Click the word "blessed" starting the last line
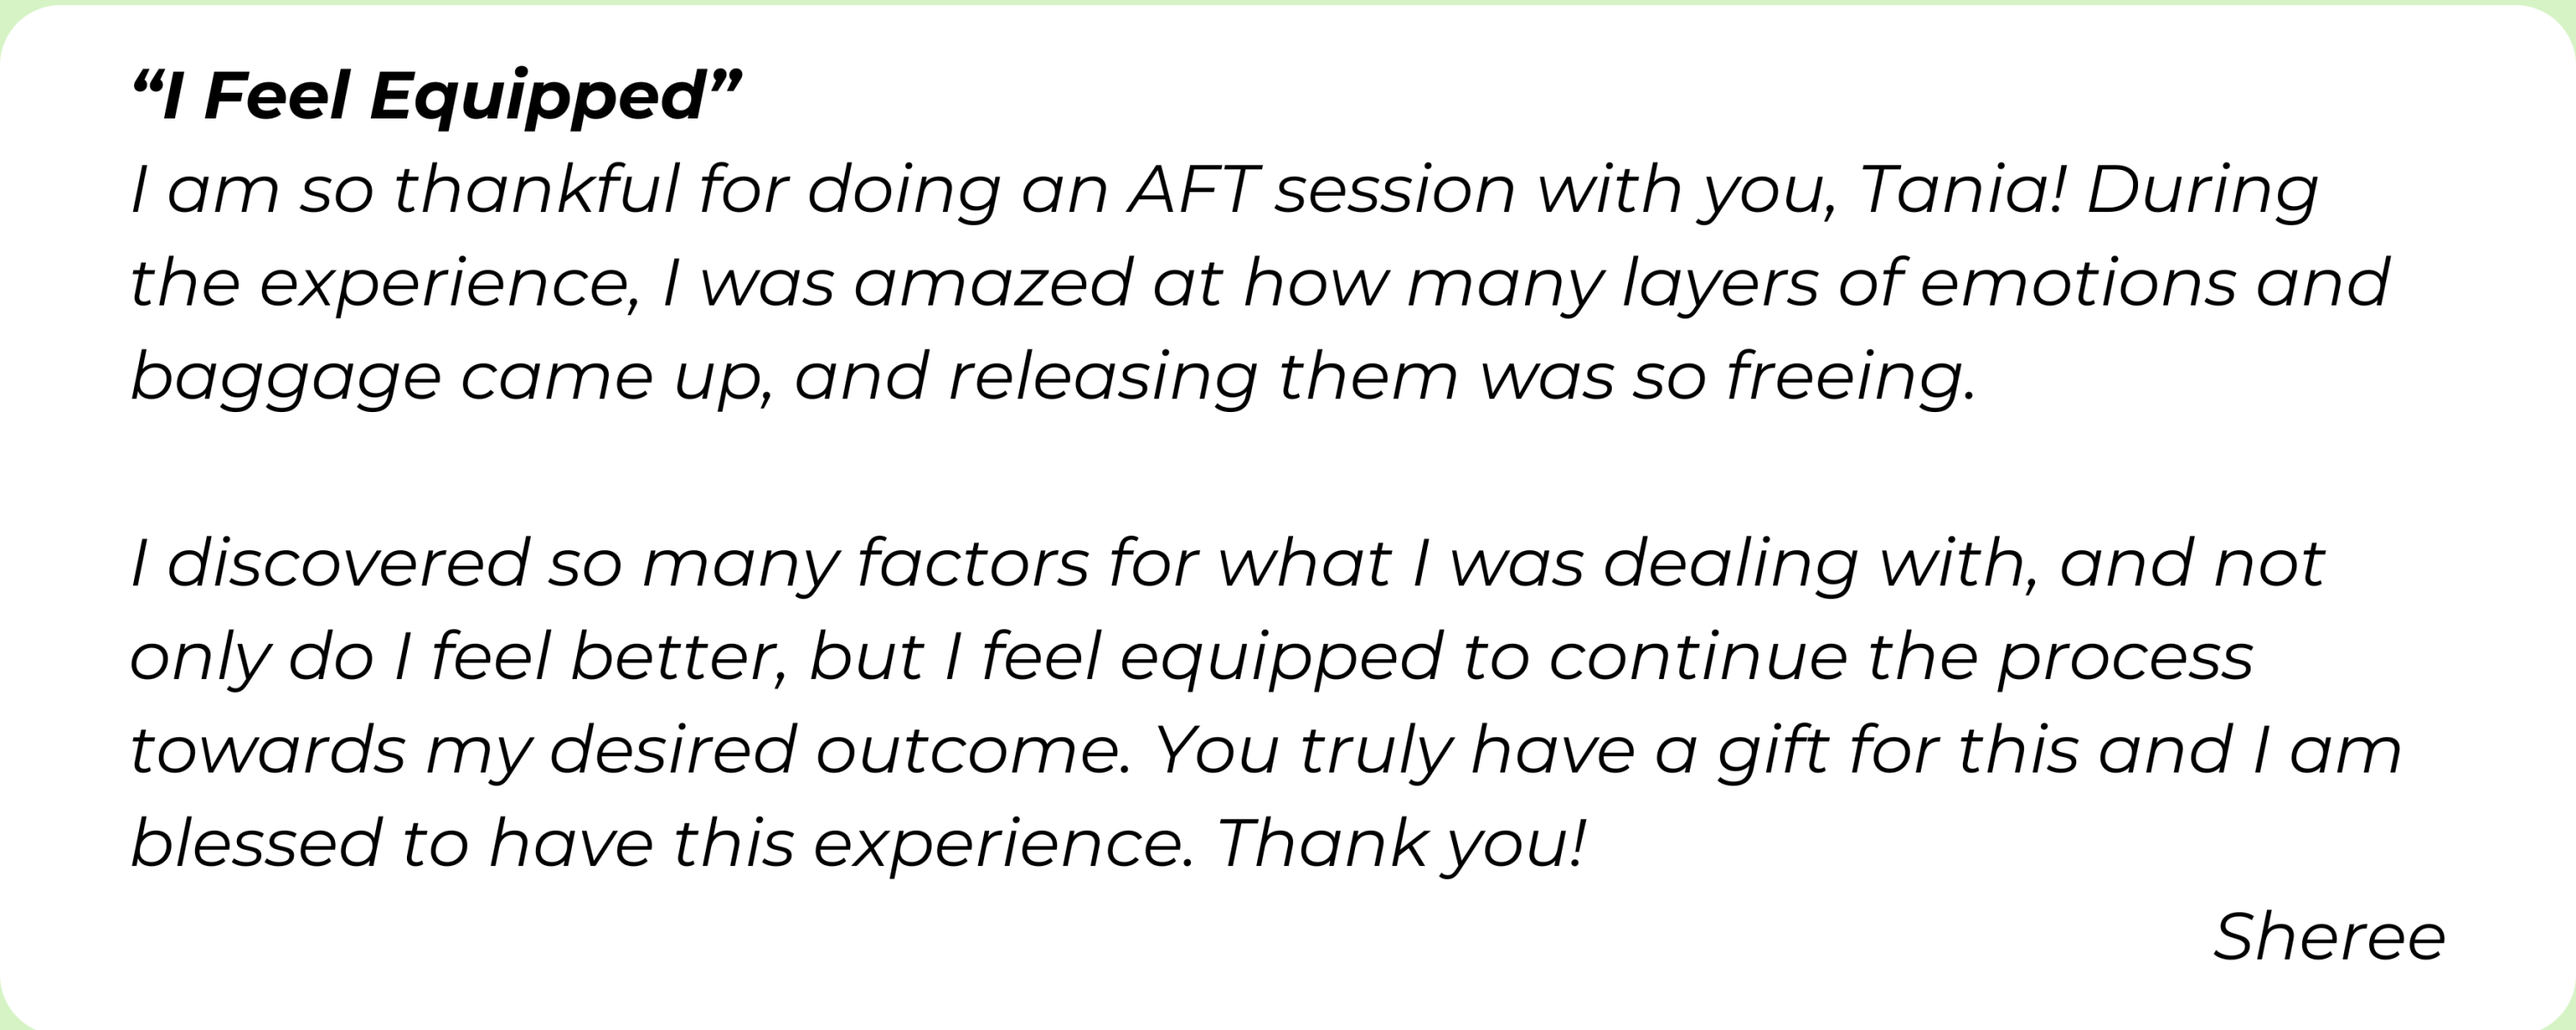The height and width of the screenshot is (1030, 2576). [x=256, y=843]
